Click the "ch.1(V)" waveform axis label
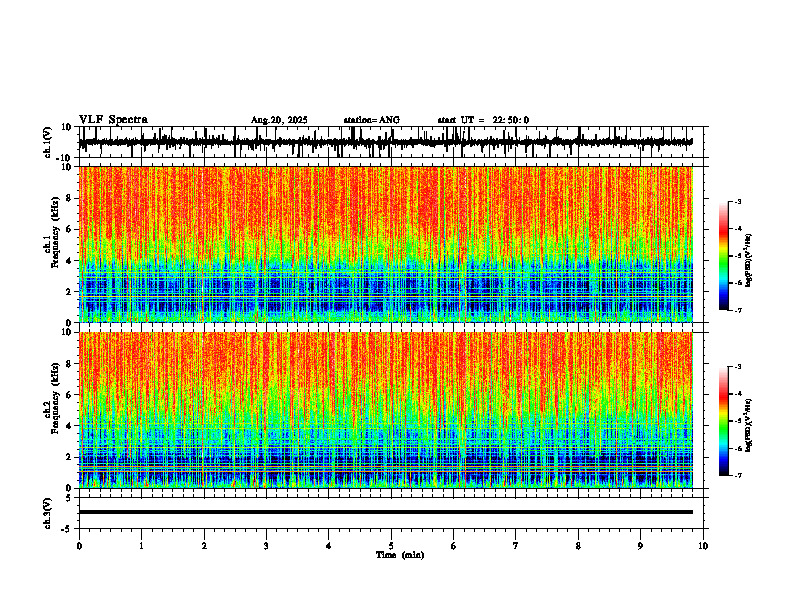 [48, 142]
